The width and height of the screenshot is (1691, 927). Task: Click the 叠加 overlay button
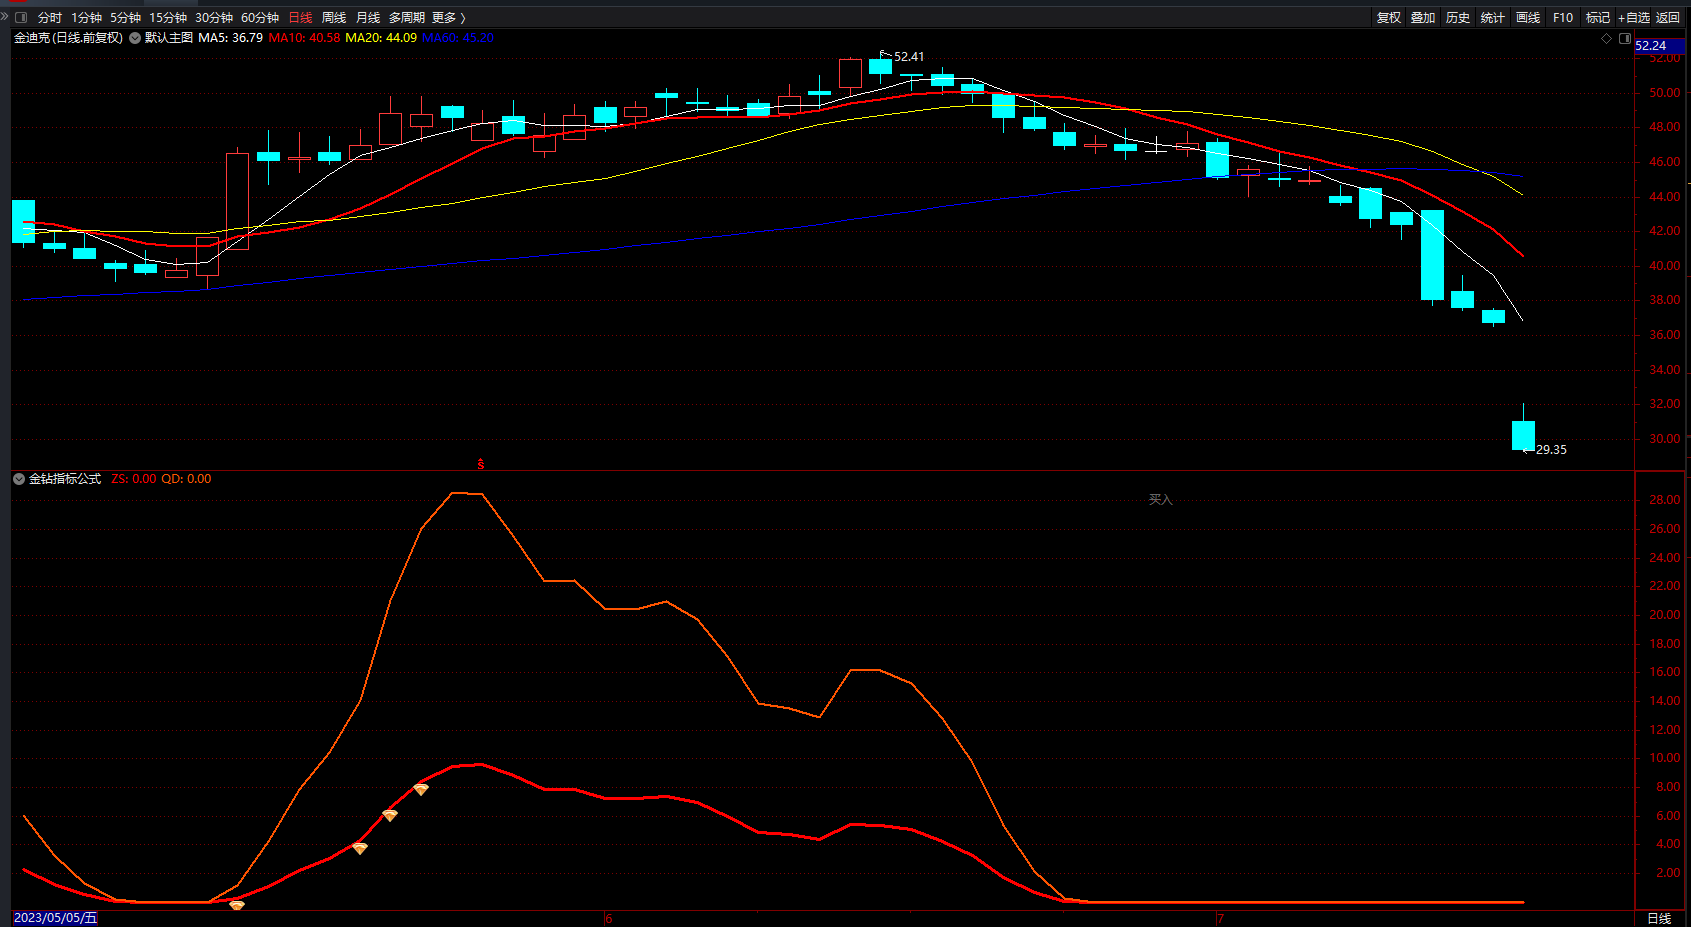[x=1423, y=17]
